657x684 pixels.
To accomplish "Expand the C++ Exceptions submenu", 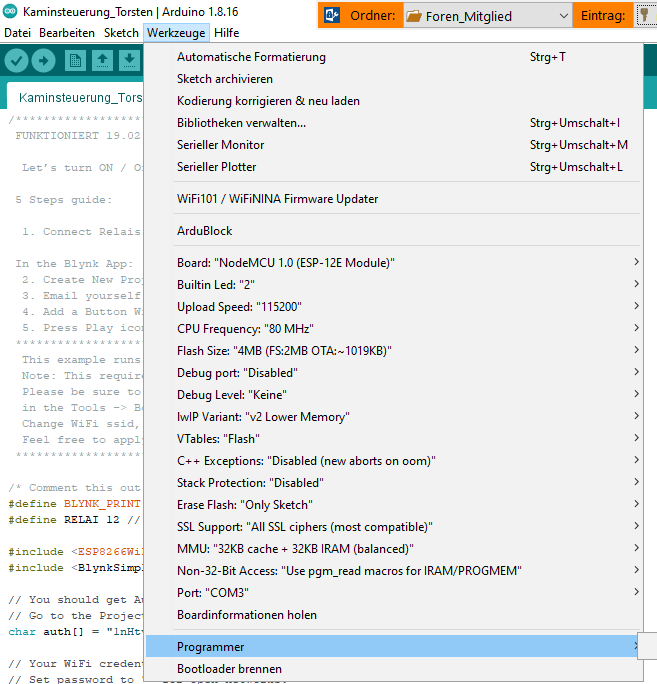I will [393, 461].
